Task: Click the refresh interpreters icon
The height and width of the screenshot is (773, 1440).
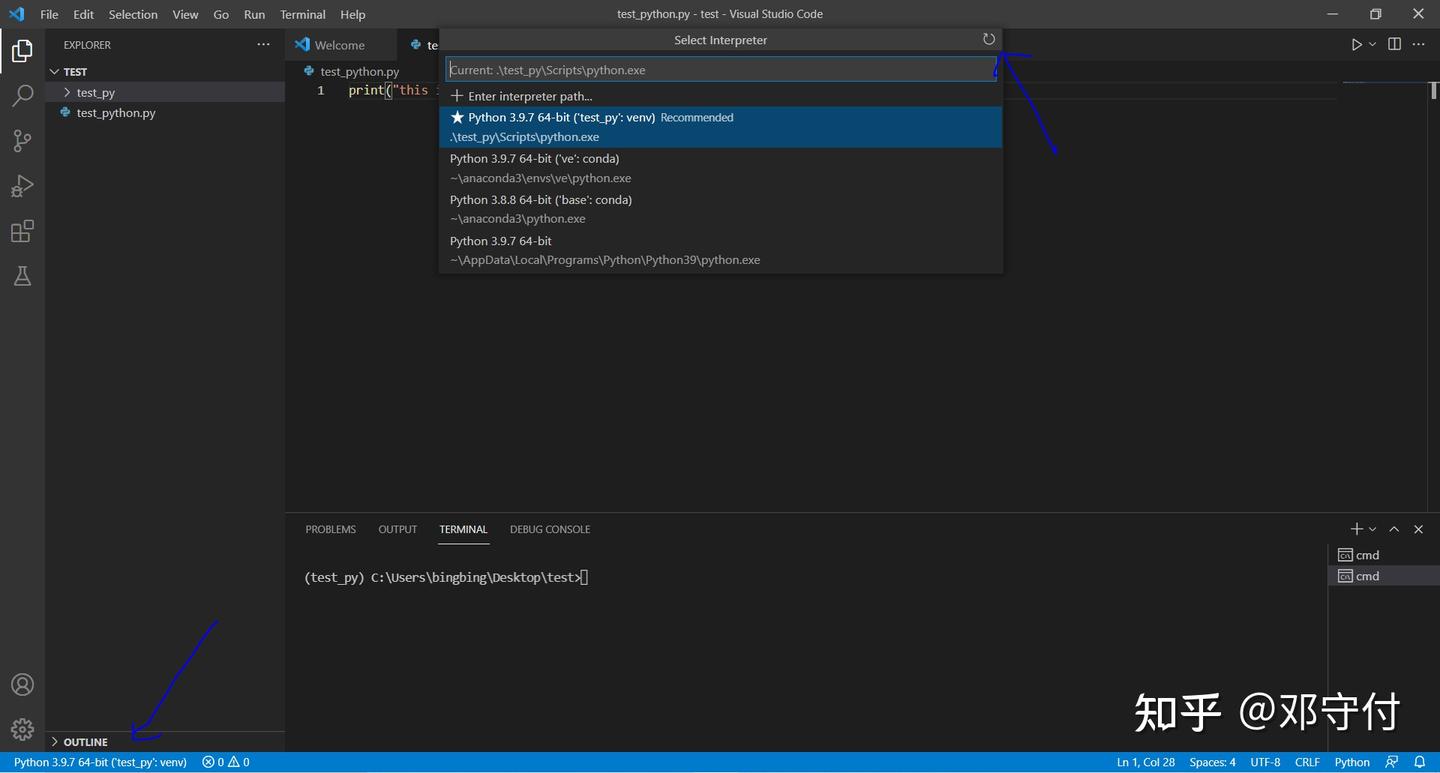Action: coord(989,39)
